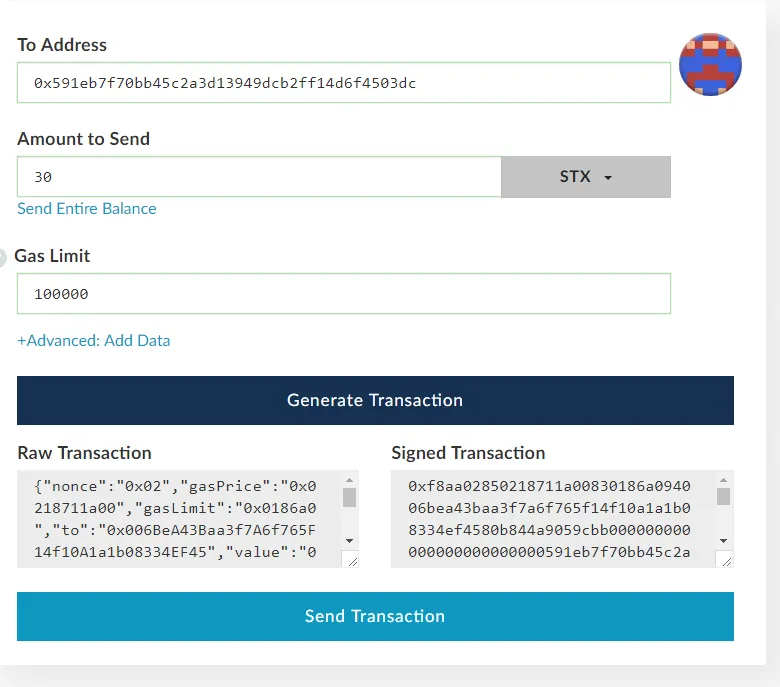Click the Gas Limit help icon
Image resolution: width=780 pixels, height=687 pixels.
tap(2, 257)
